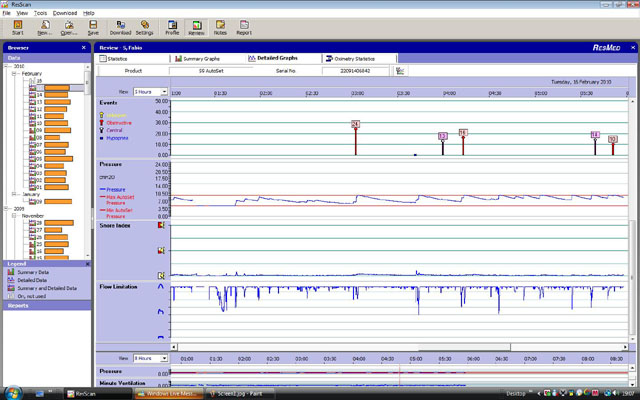Open the View menu

22,13
